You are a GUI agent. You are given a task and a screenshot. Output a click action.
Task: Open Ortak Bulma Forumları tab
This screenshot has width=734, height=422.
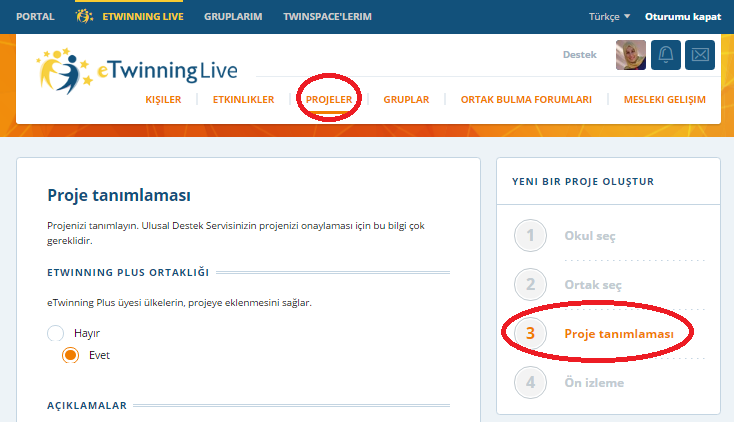click(526, 100)
